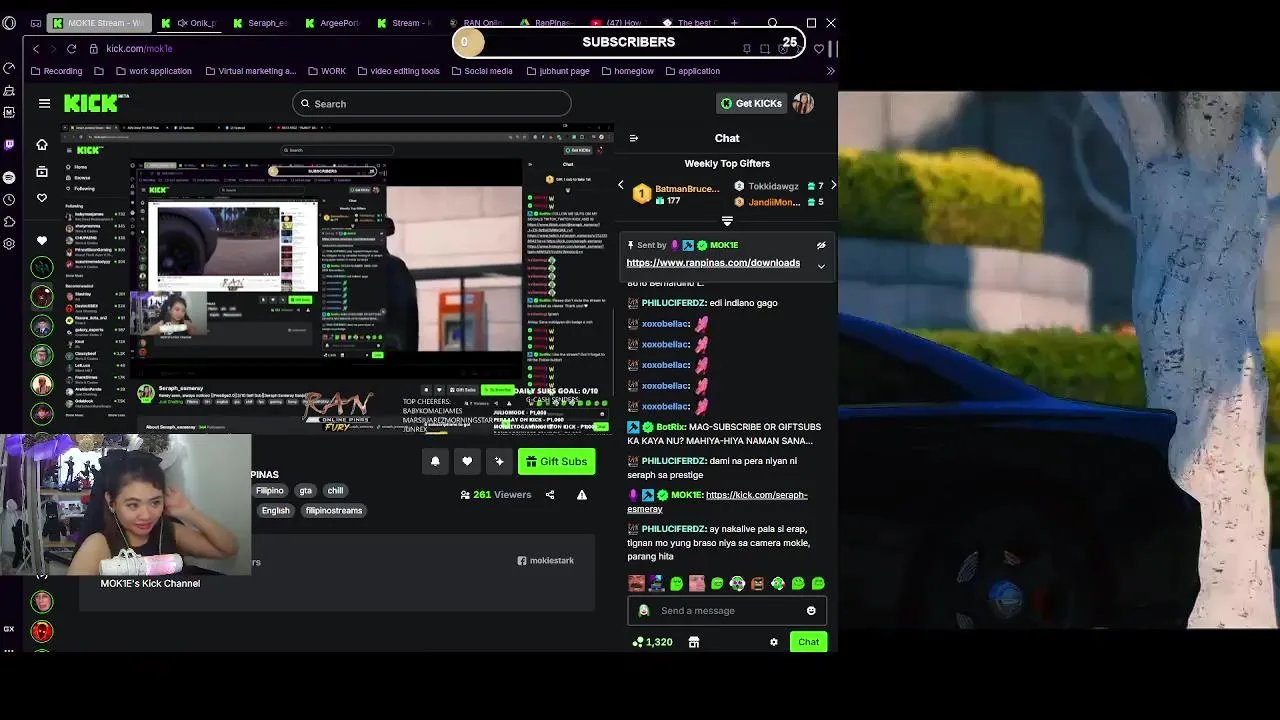This screenshot has width=1280, height=720.
Task: Toggle follow heart button
Action: coord(467,461)
